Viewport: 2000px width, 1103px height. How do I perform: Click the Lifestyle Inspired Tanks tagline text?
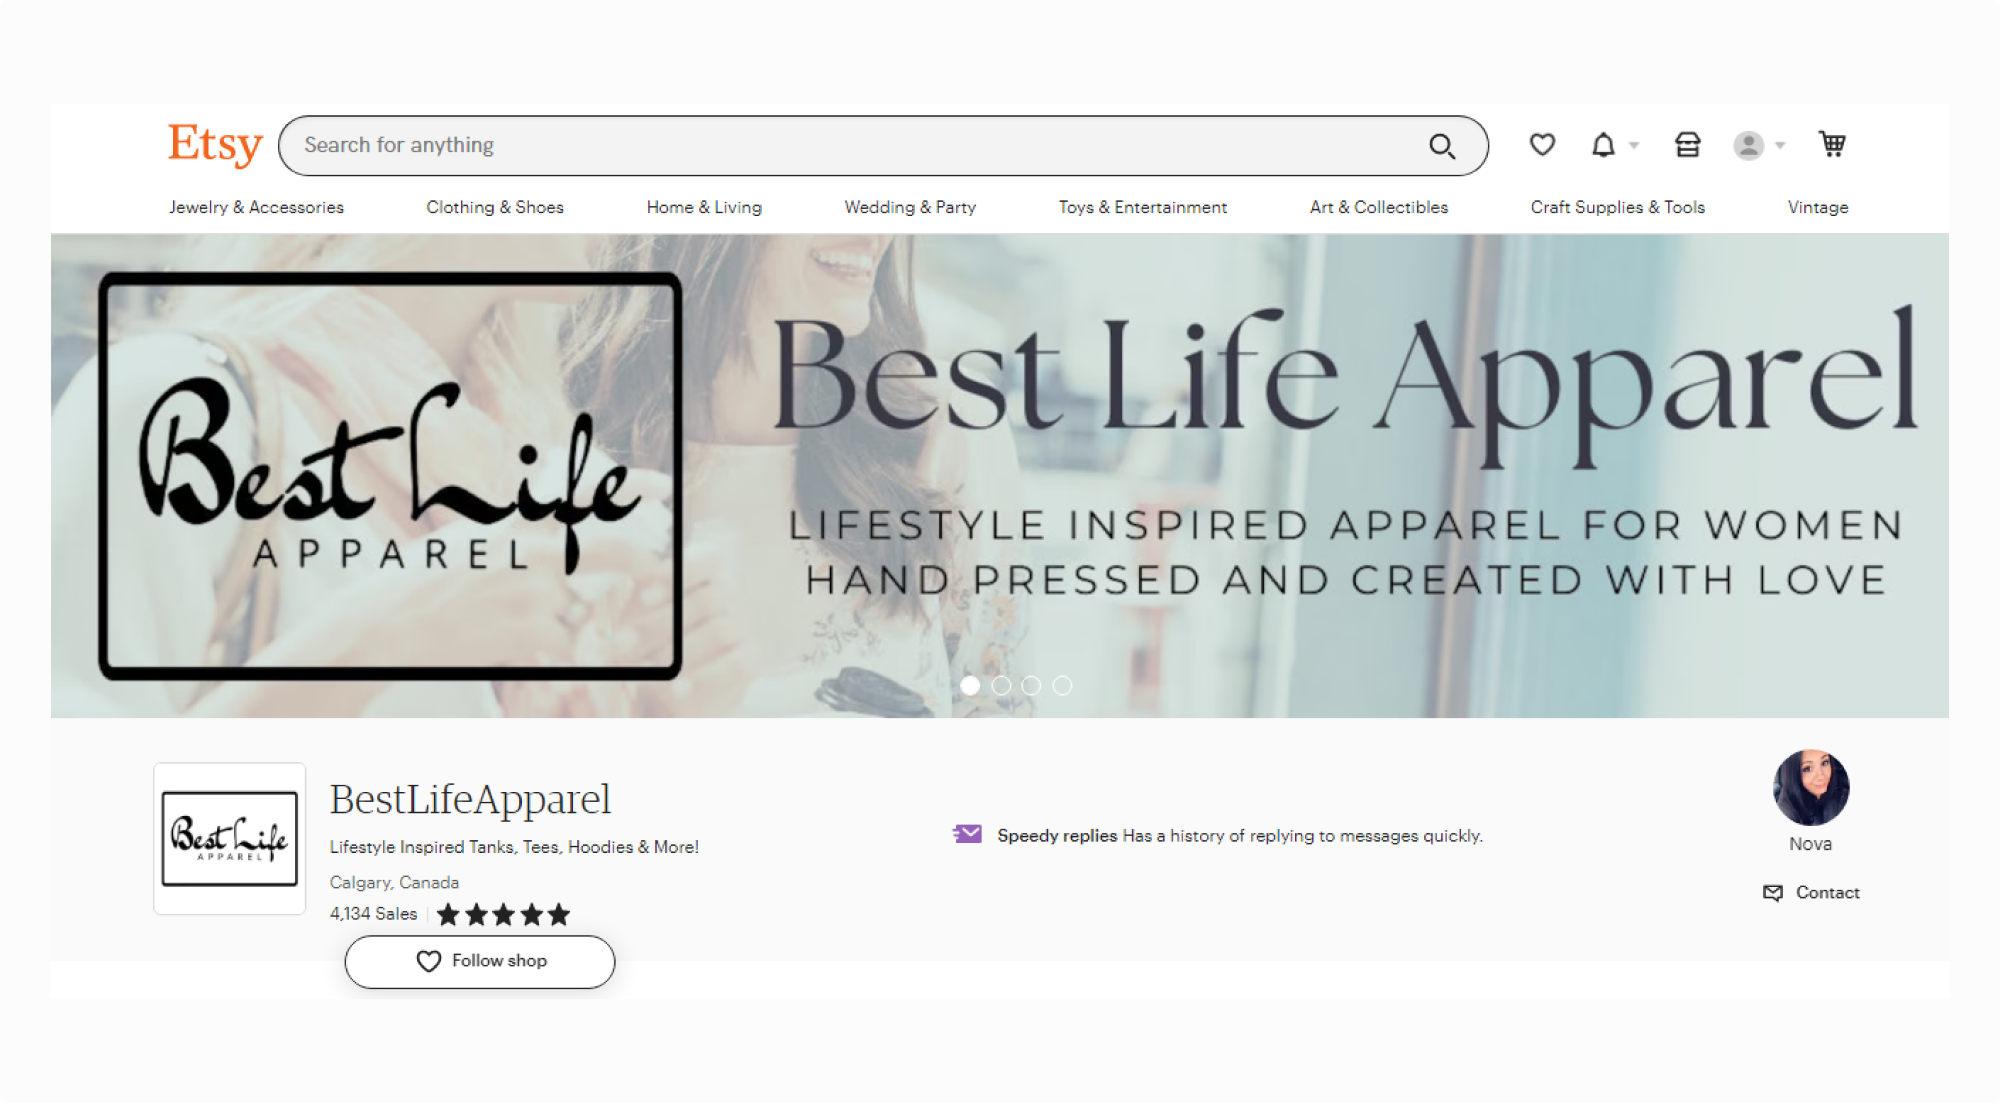point(514,847)
